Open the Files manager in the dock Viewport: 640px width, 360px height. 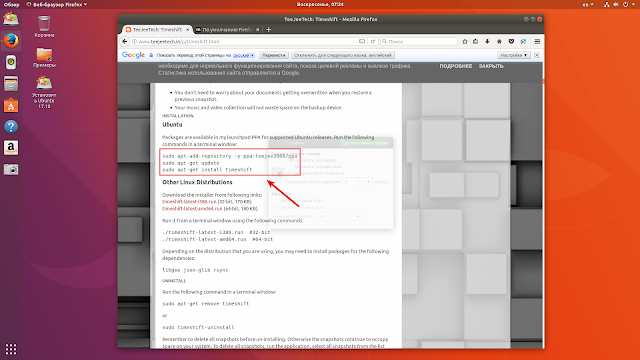point(11,84)
